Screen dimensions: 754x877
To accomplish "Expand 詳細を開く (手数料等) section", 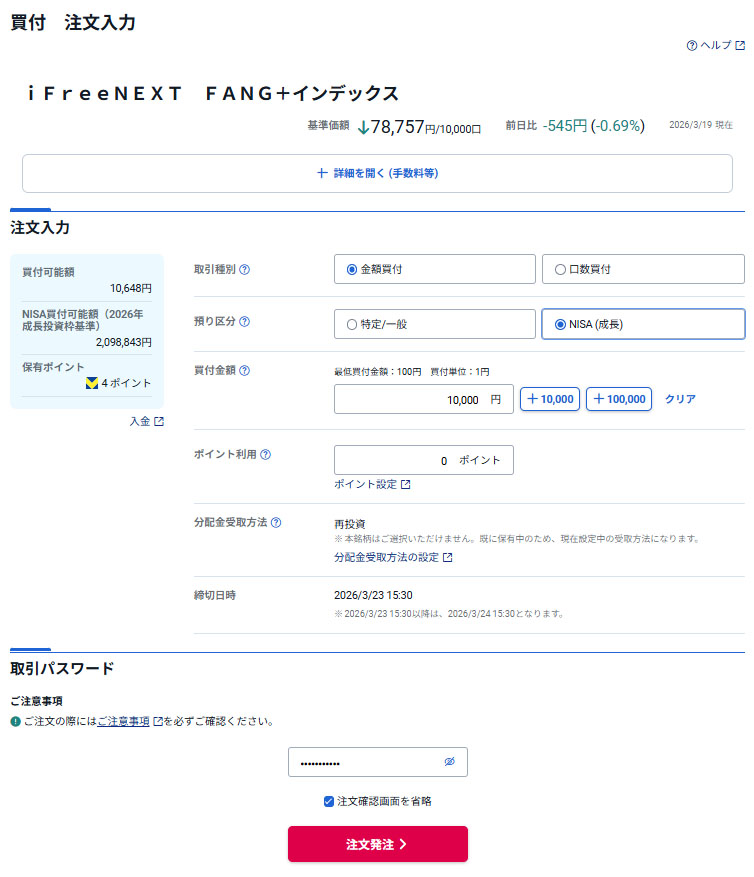I will (377, 173).
